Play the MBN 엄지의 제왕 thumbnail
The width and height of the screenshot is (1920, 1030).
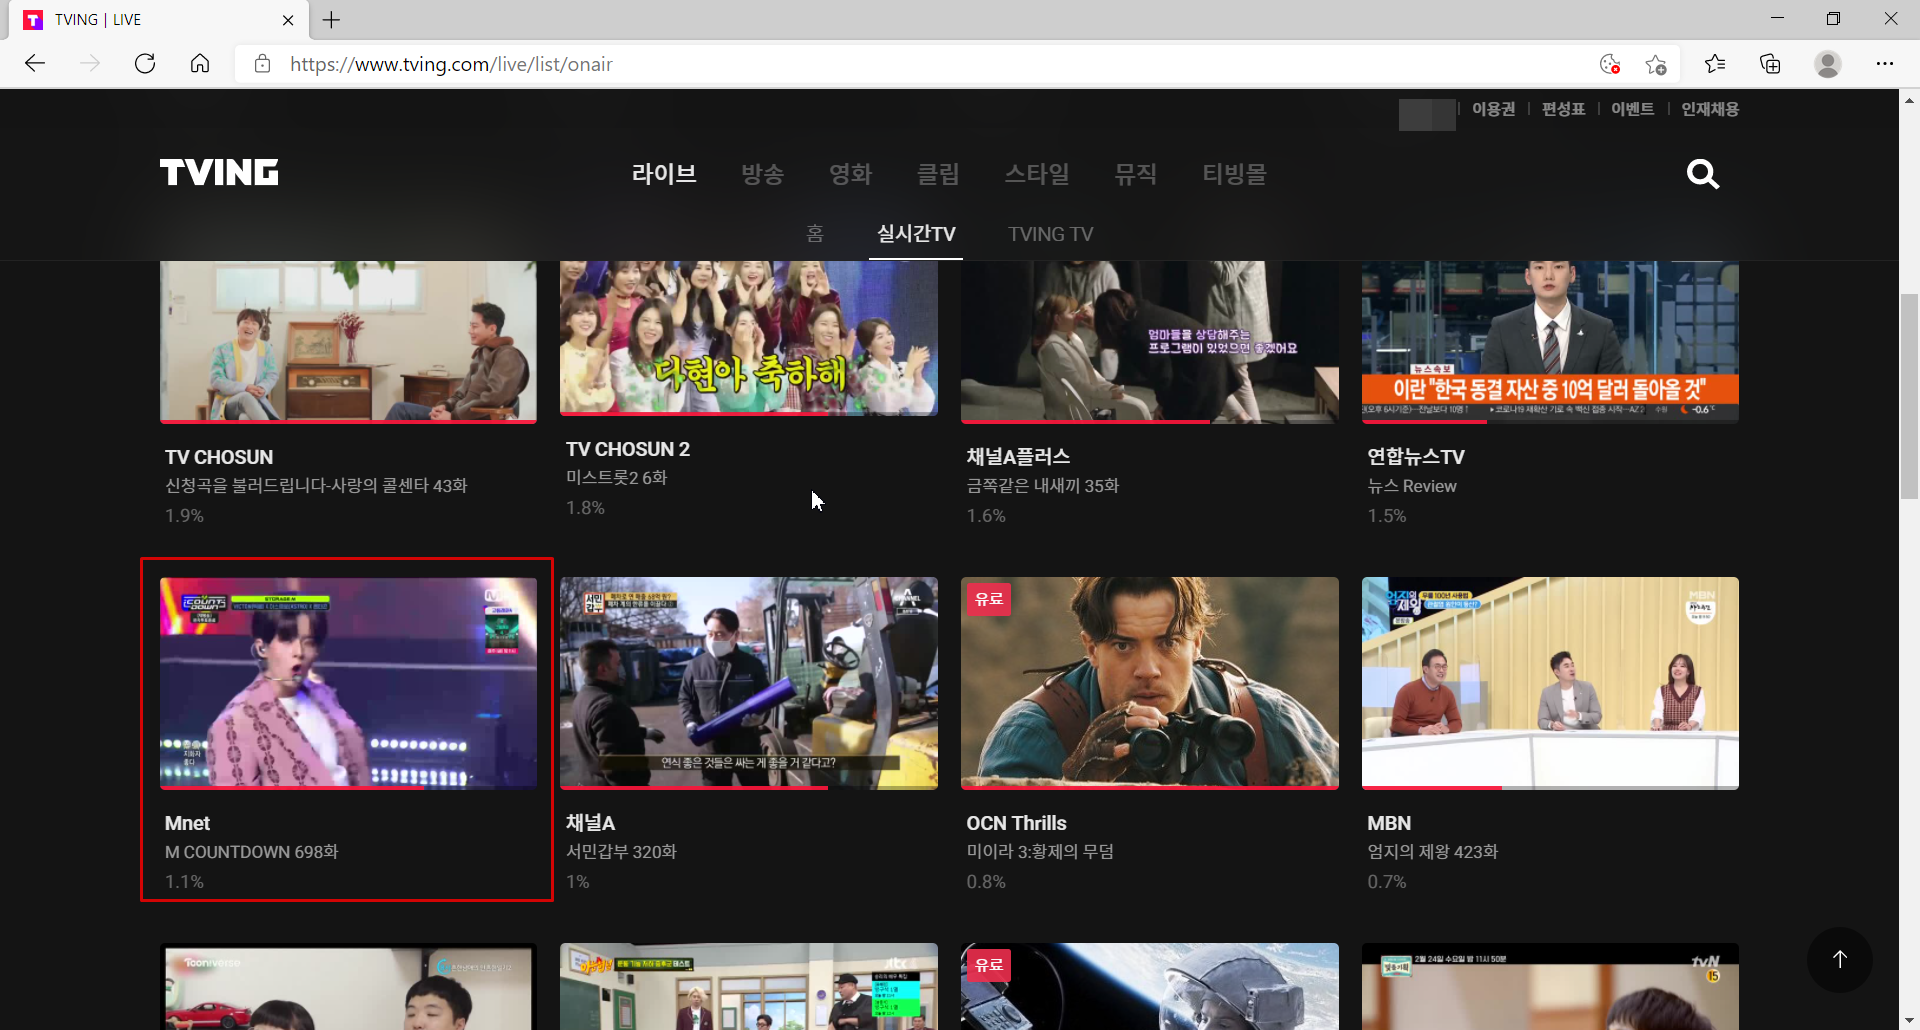pos(1550,683)
